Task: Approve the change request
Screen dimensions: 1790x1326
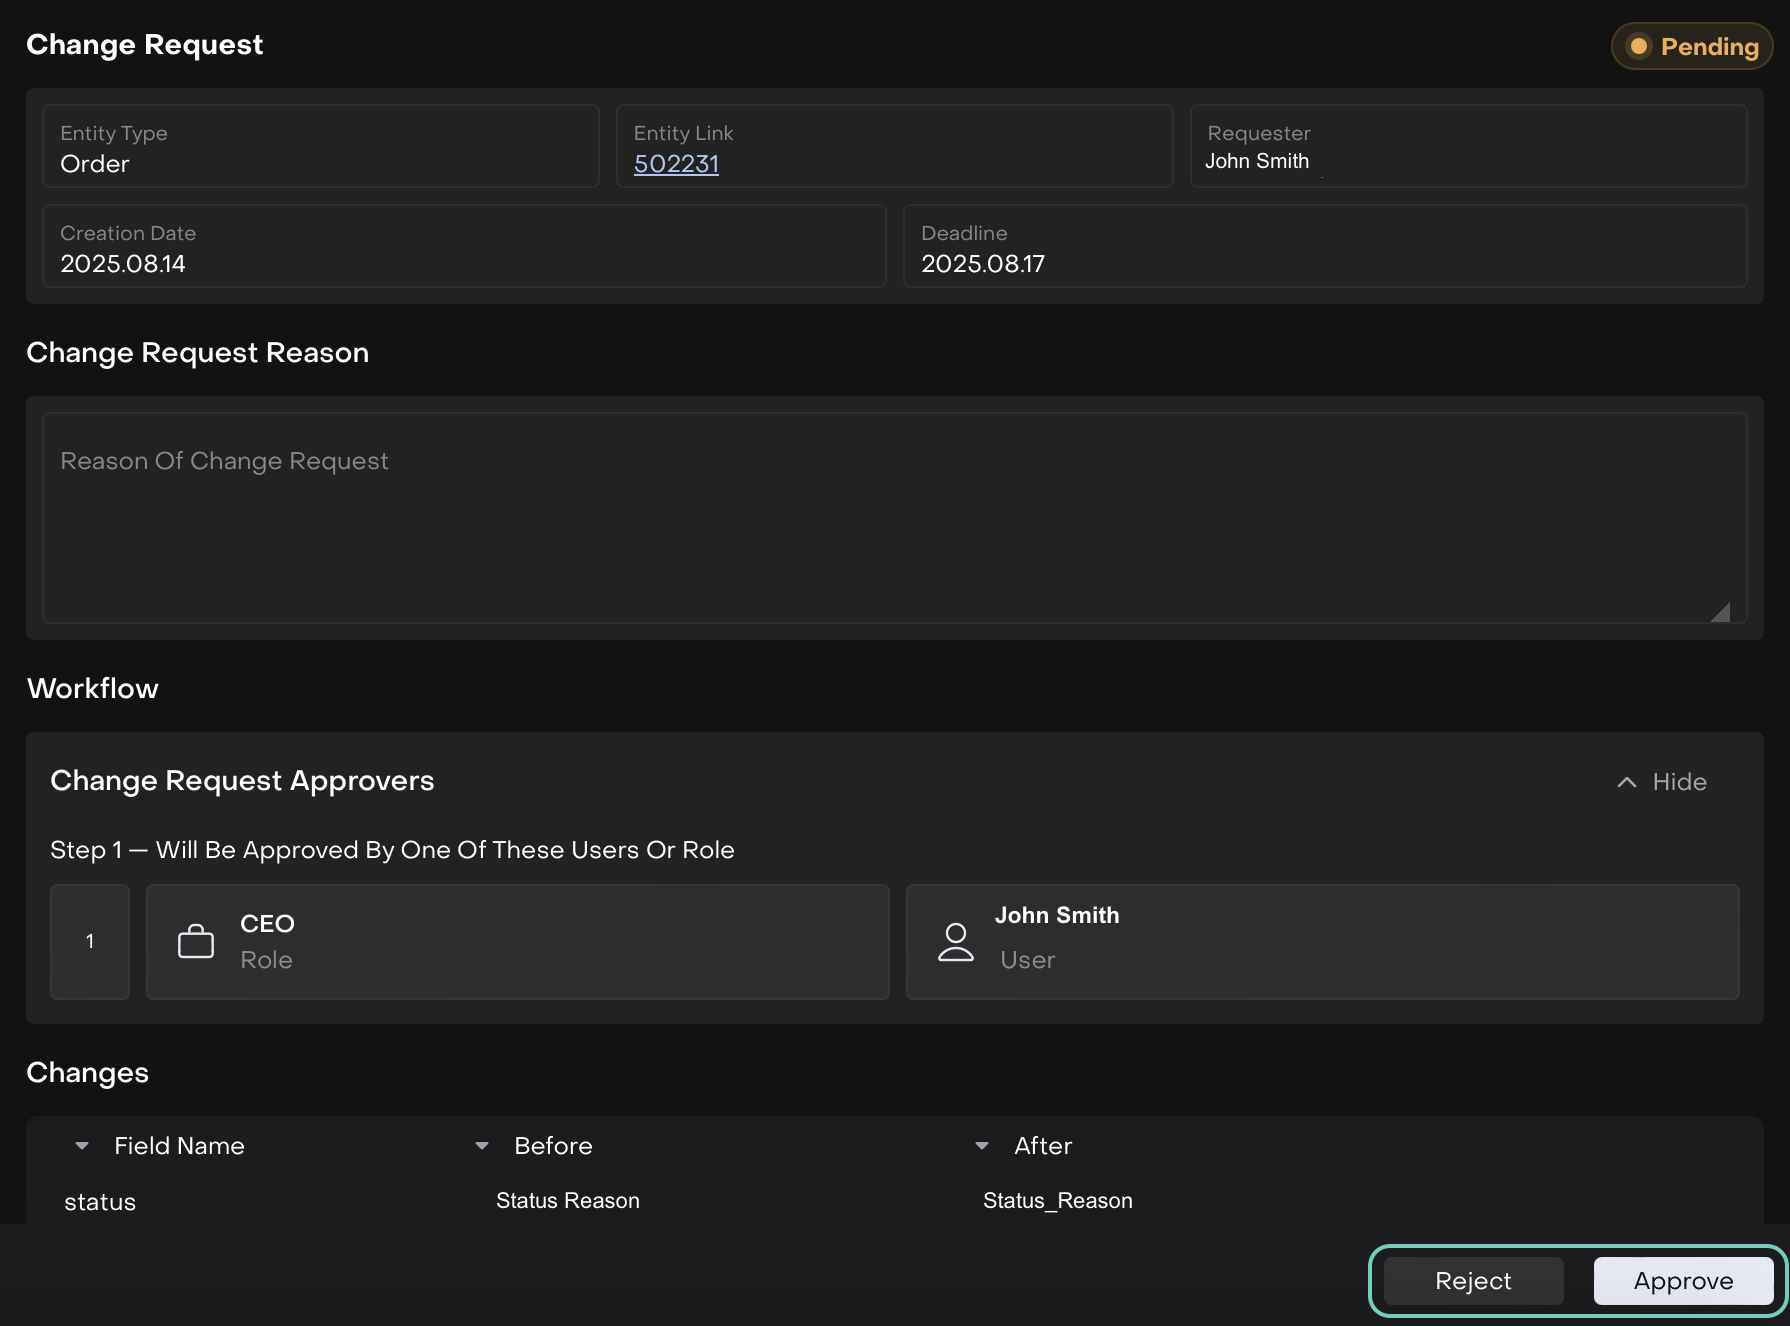Action: coord(1683,1281)
